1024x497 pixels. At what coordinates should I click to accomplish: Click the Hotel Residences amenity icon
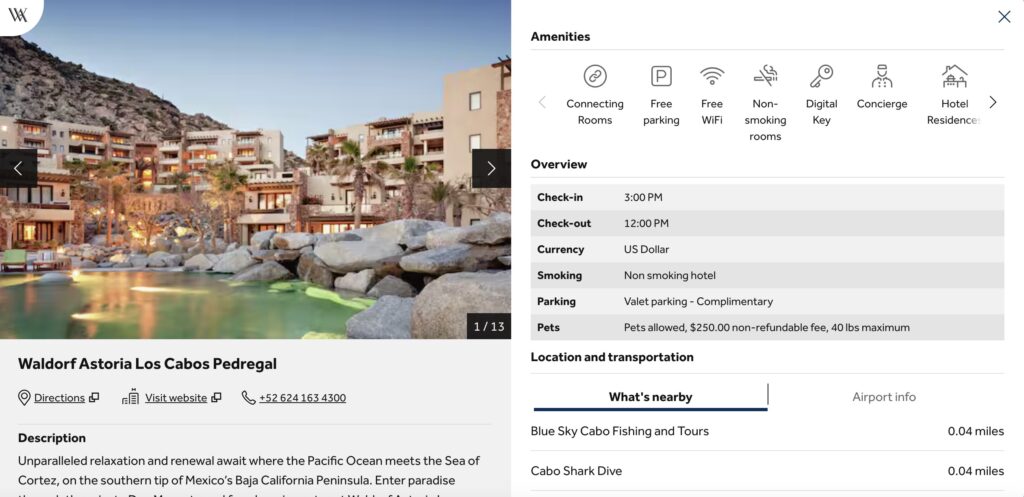click(x=954, y=76)
